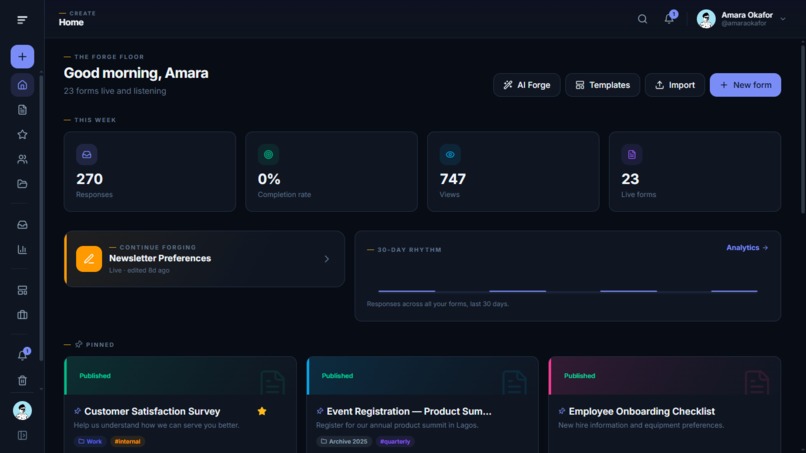Click the Archive 2025 folder tag
Screen dimensions: 806x453
coord(344,441)
